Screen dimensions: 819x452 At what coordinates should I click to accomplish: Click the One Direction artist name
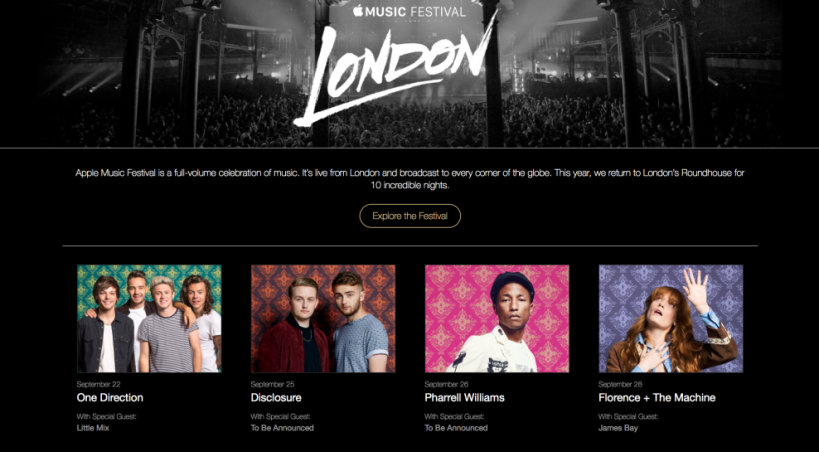click(x=112, y=398)
